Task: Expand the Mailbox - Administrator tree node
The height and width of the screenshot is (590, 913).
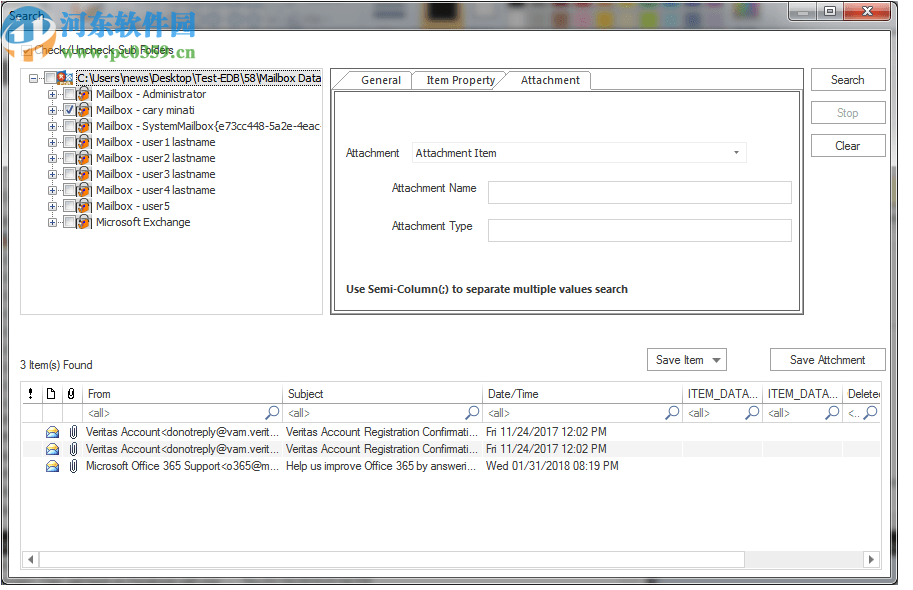Action: pos(51,94)
